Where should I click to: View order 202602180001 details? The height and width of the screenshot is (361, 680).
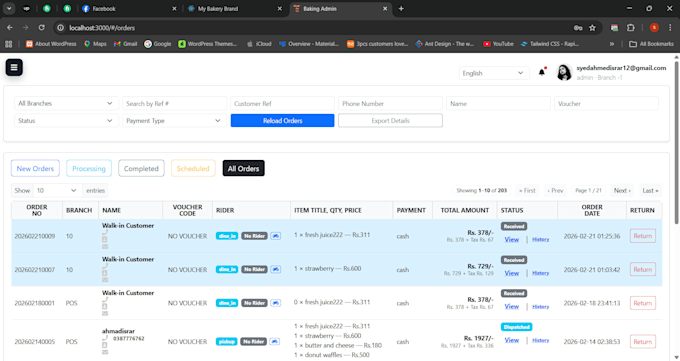click(511, 306)
